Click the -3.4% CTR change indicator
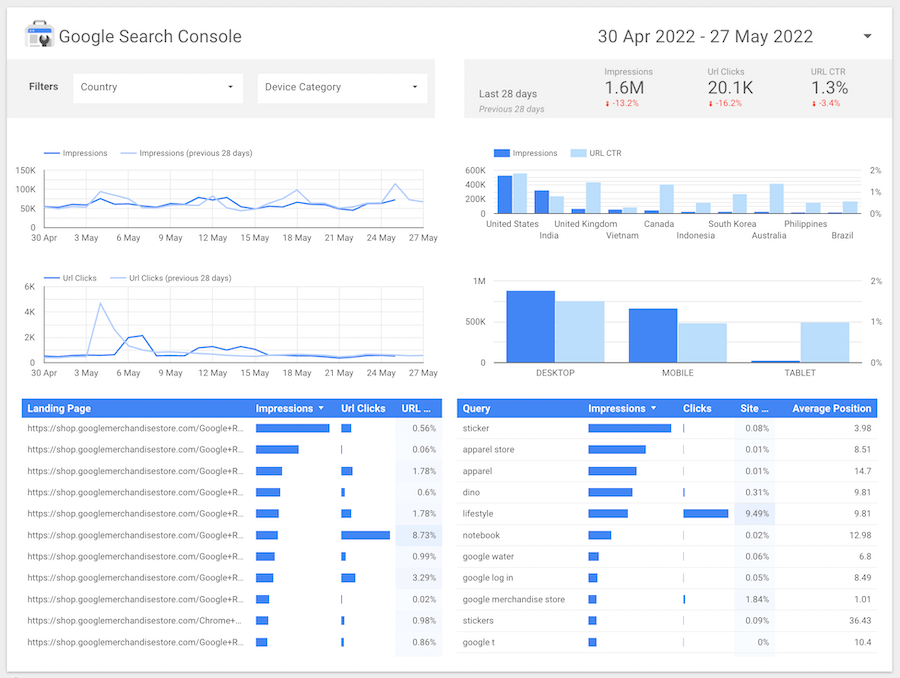The height and width of the screenshot is (678, 900). point(826,103)
